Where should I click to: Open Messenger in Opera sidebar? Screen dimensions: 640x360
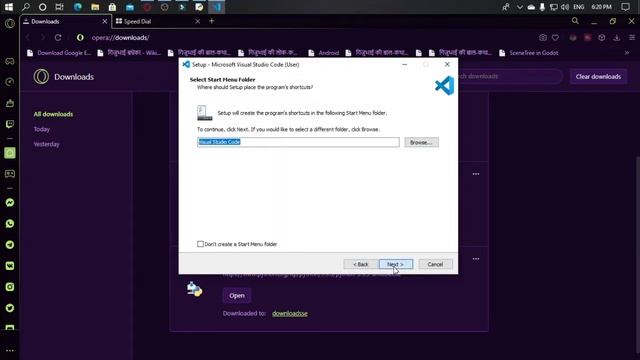[10, 202]
